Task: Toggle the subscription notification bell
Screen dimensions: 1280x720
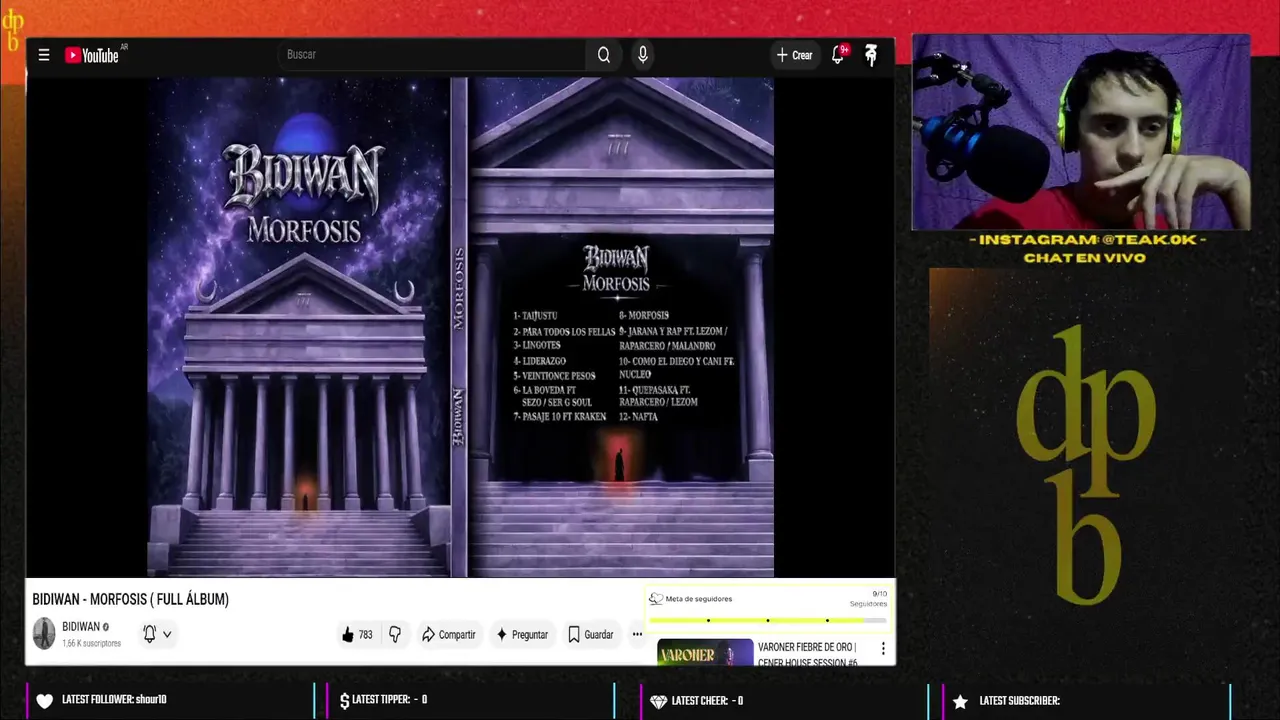Action: (x=149, y=634)
